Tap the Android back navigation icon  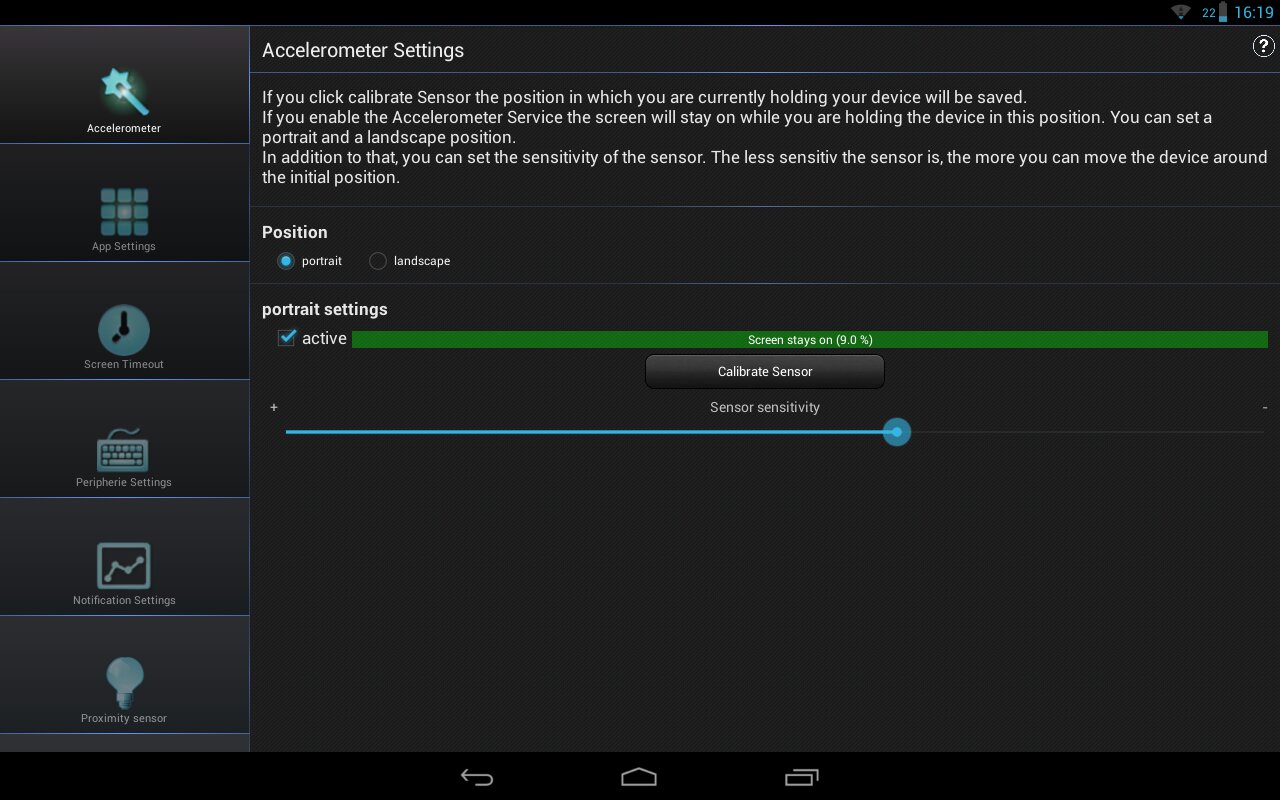click(477, 777)
